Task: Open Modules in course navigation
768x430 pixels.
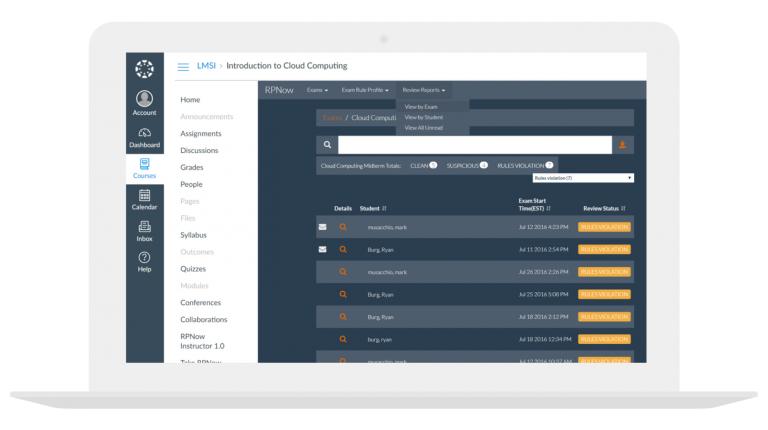Action: [x=194, y=286]
